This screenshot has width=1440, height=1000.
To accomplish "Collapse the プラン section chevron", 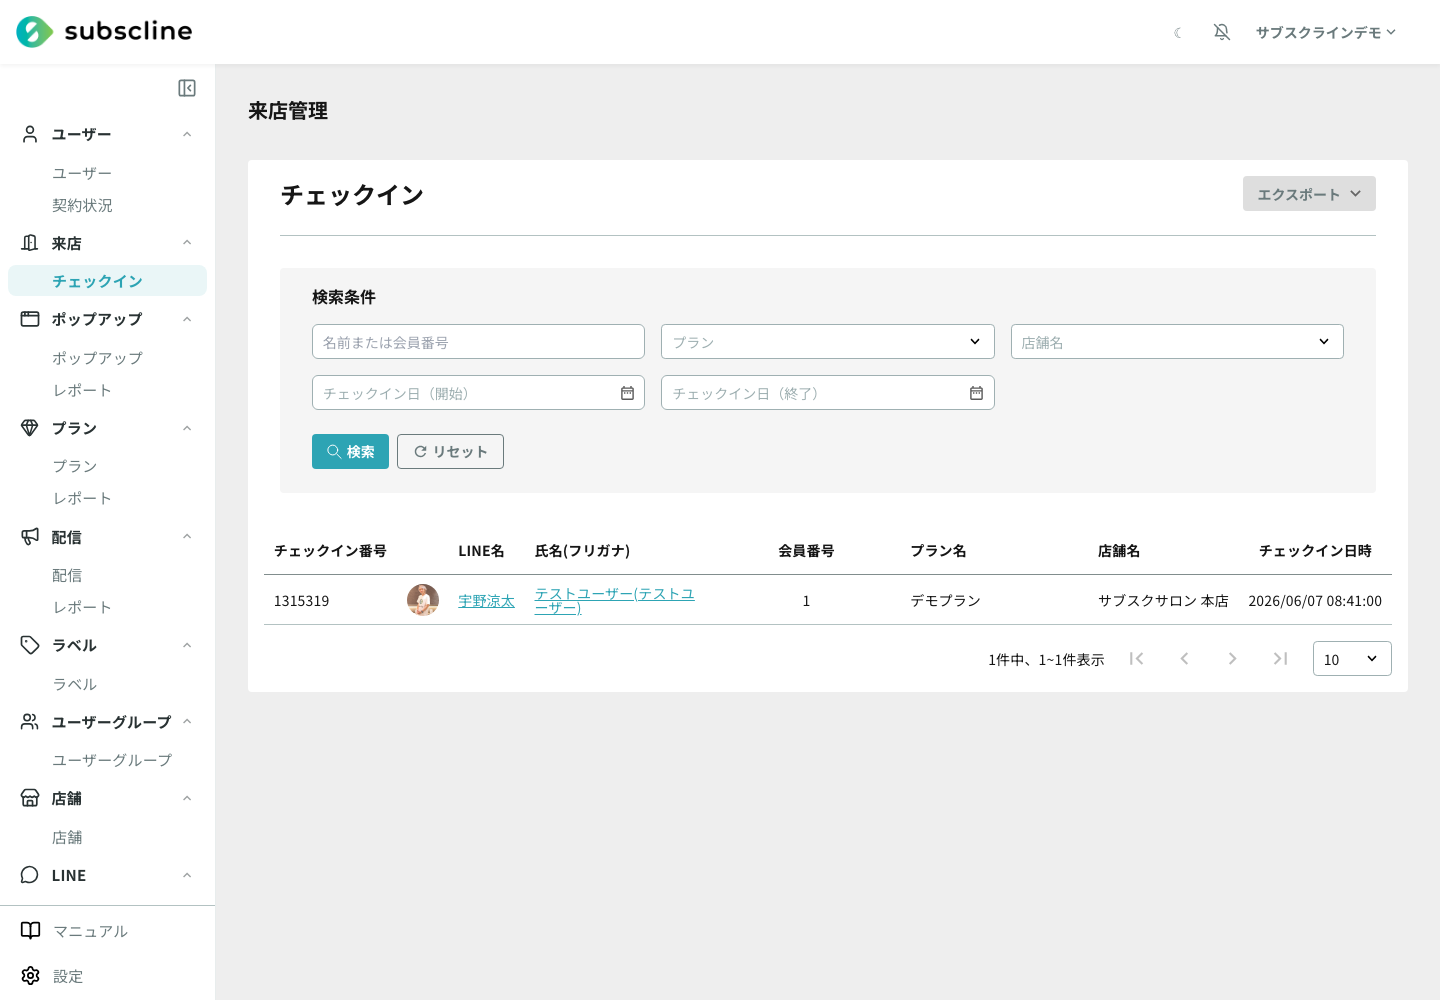I will (187, 428).
